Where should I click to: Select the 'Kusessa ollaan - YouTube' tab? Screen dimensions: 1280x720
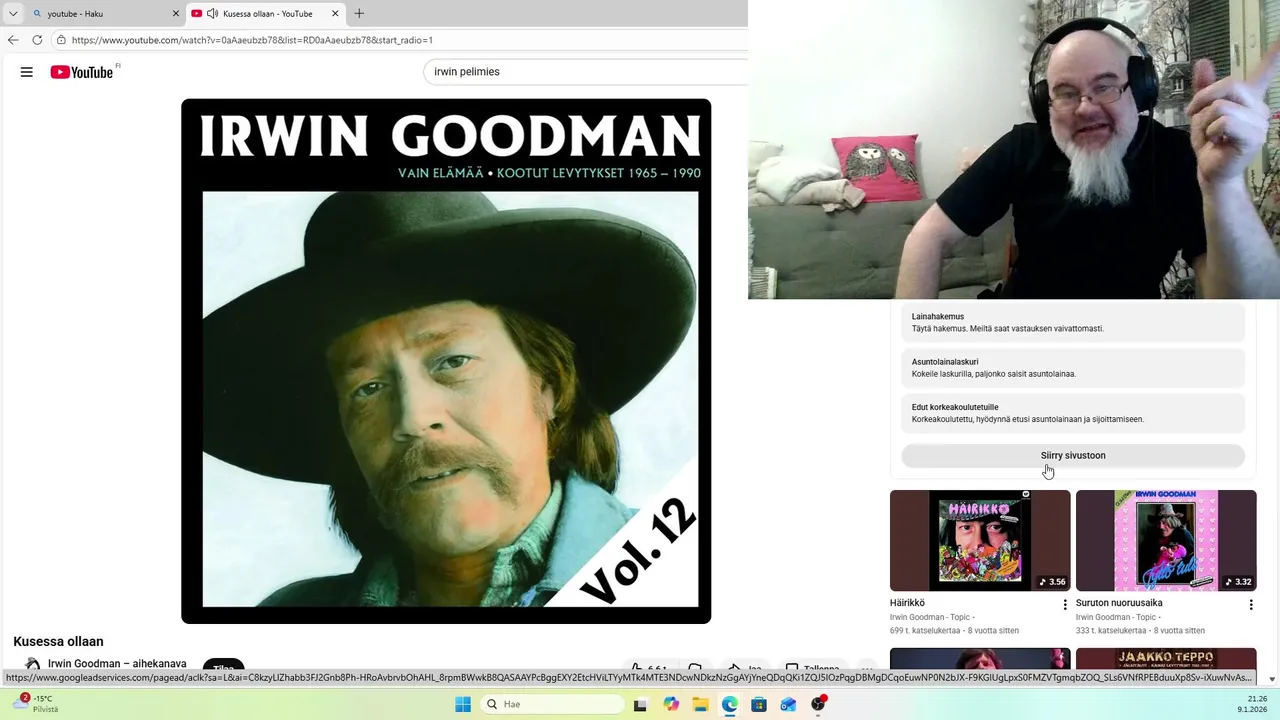coord(267,14)
